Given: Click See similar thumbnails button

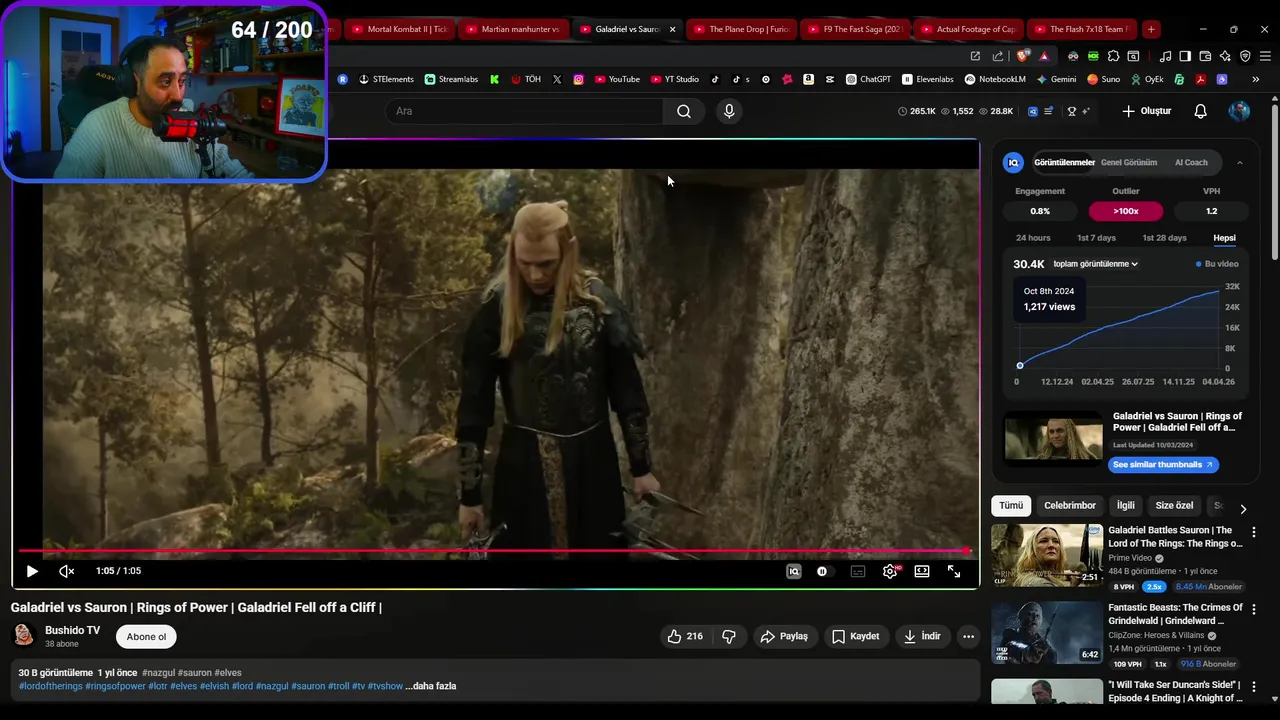Looking at the screenshot, I should [1163, 465].
